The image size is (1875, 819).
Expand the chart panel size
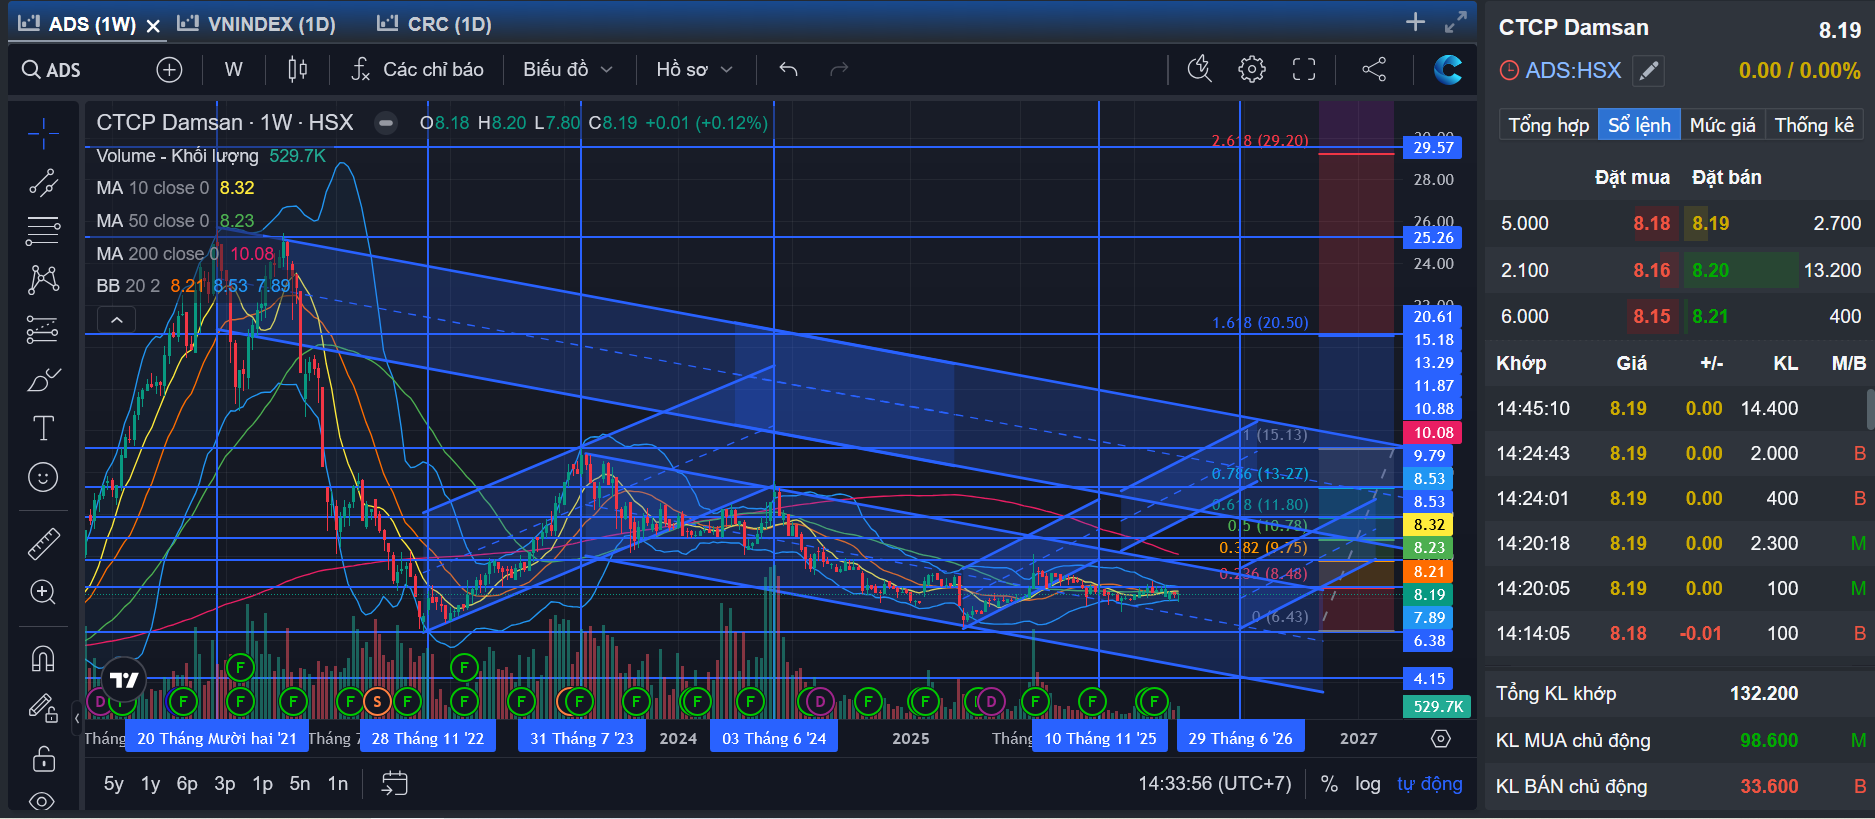coord(1456,22)
